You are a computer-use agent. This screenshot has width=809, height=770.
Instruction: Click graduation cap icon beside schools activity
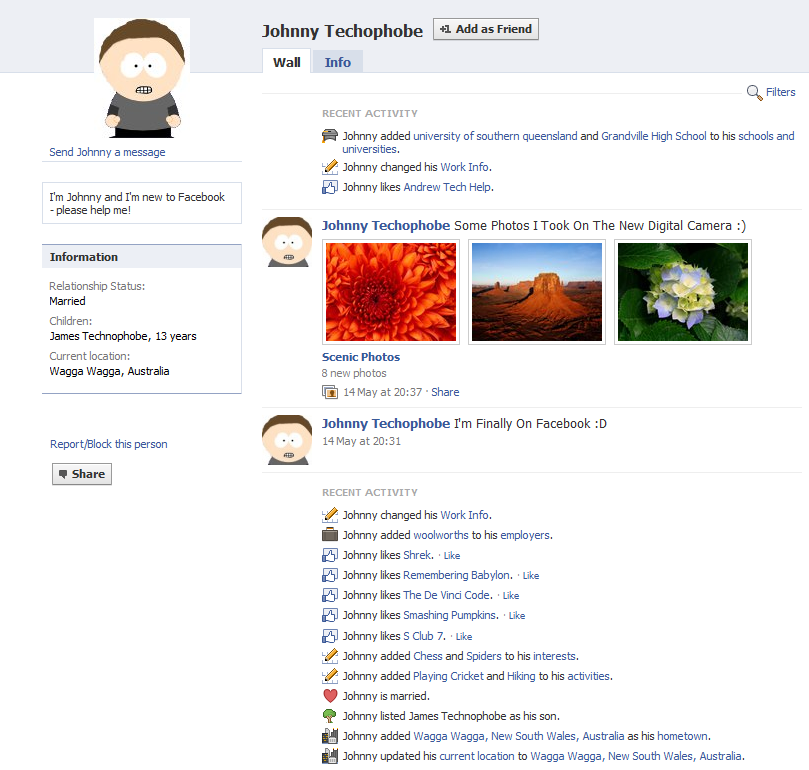(330, 136)
